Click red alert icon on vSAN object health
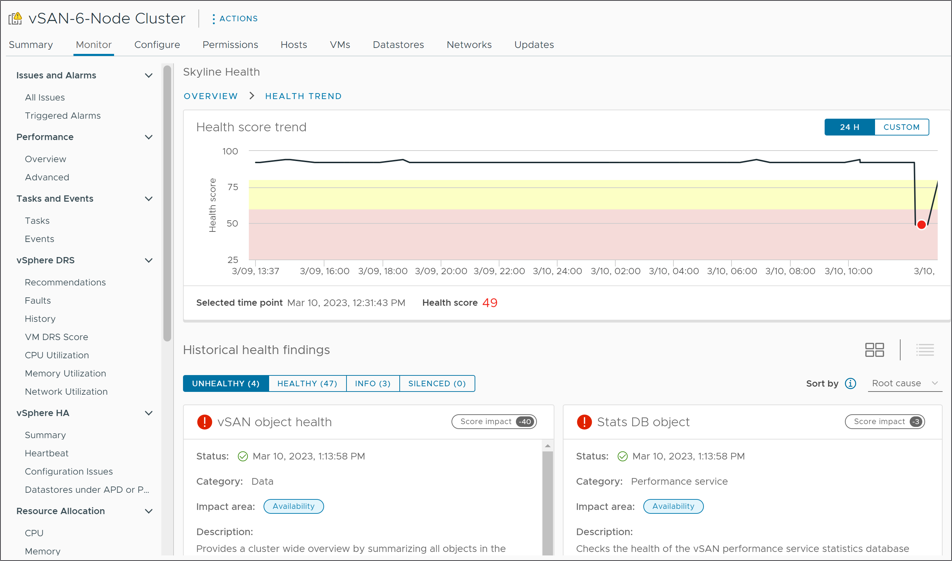This screenshot has height=561, width=952. click(204, 422)
